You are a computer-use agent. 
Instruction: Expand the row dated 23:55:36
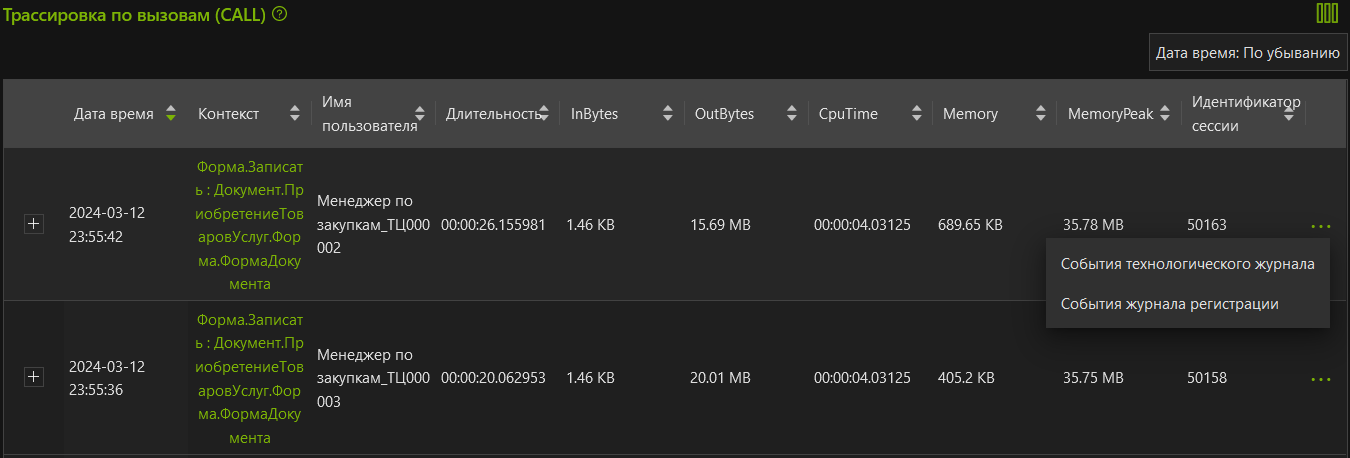pos(34,377)
